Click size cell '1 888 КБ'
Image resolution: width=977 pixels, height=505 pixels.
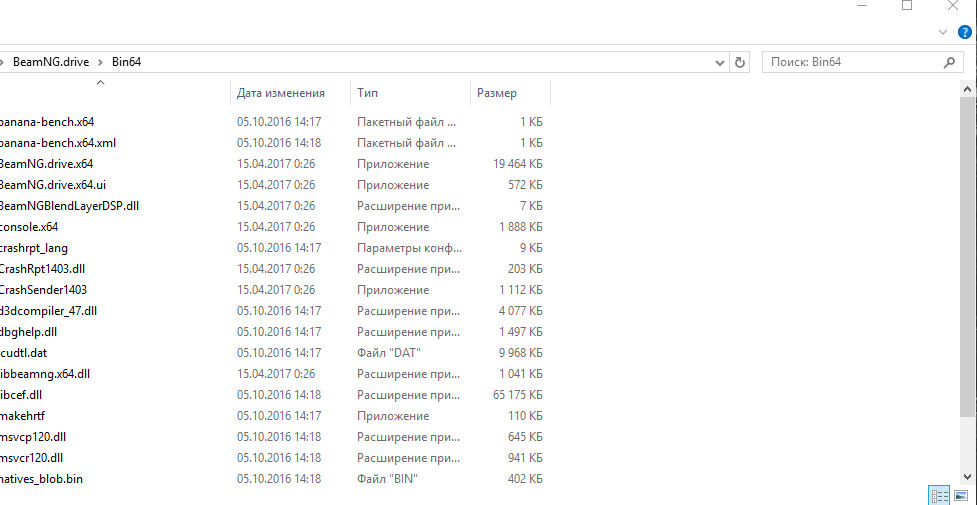click(x=521, y=227)
